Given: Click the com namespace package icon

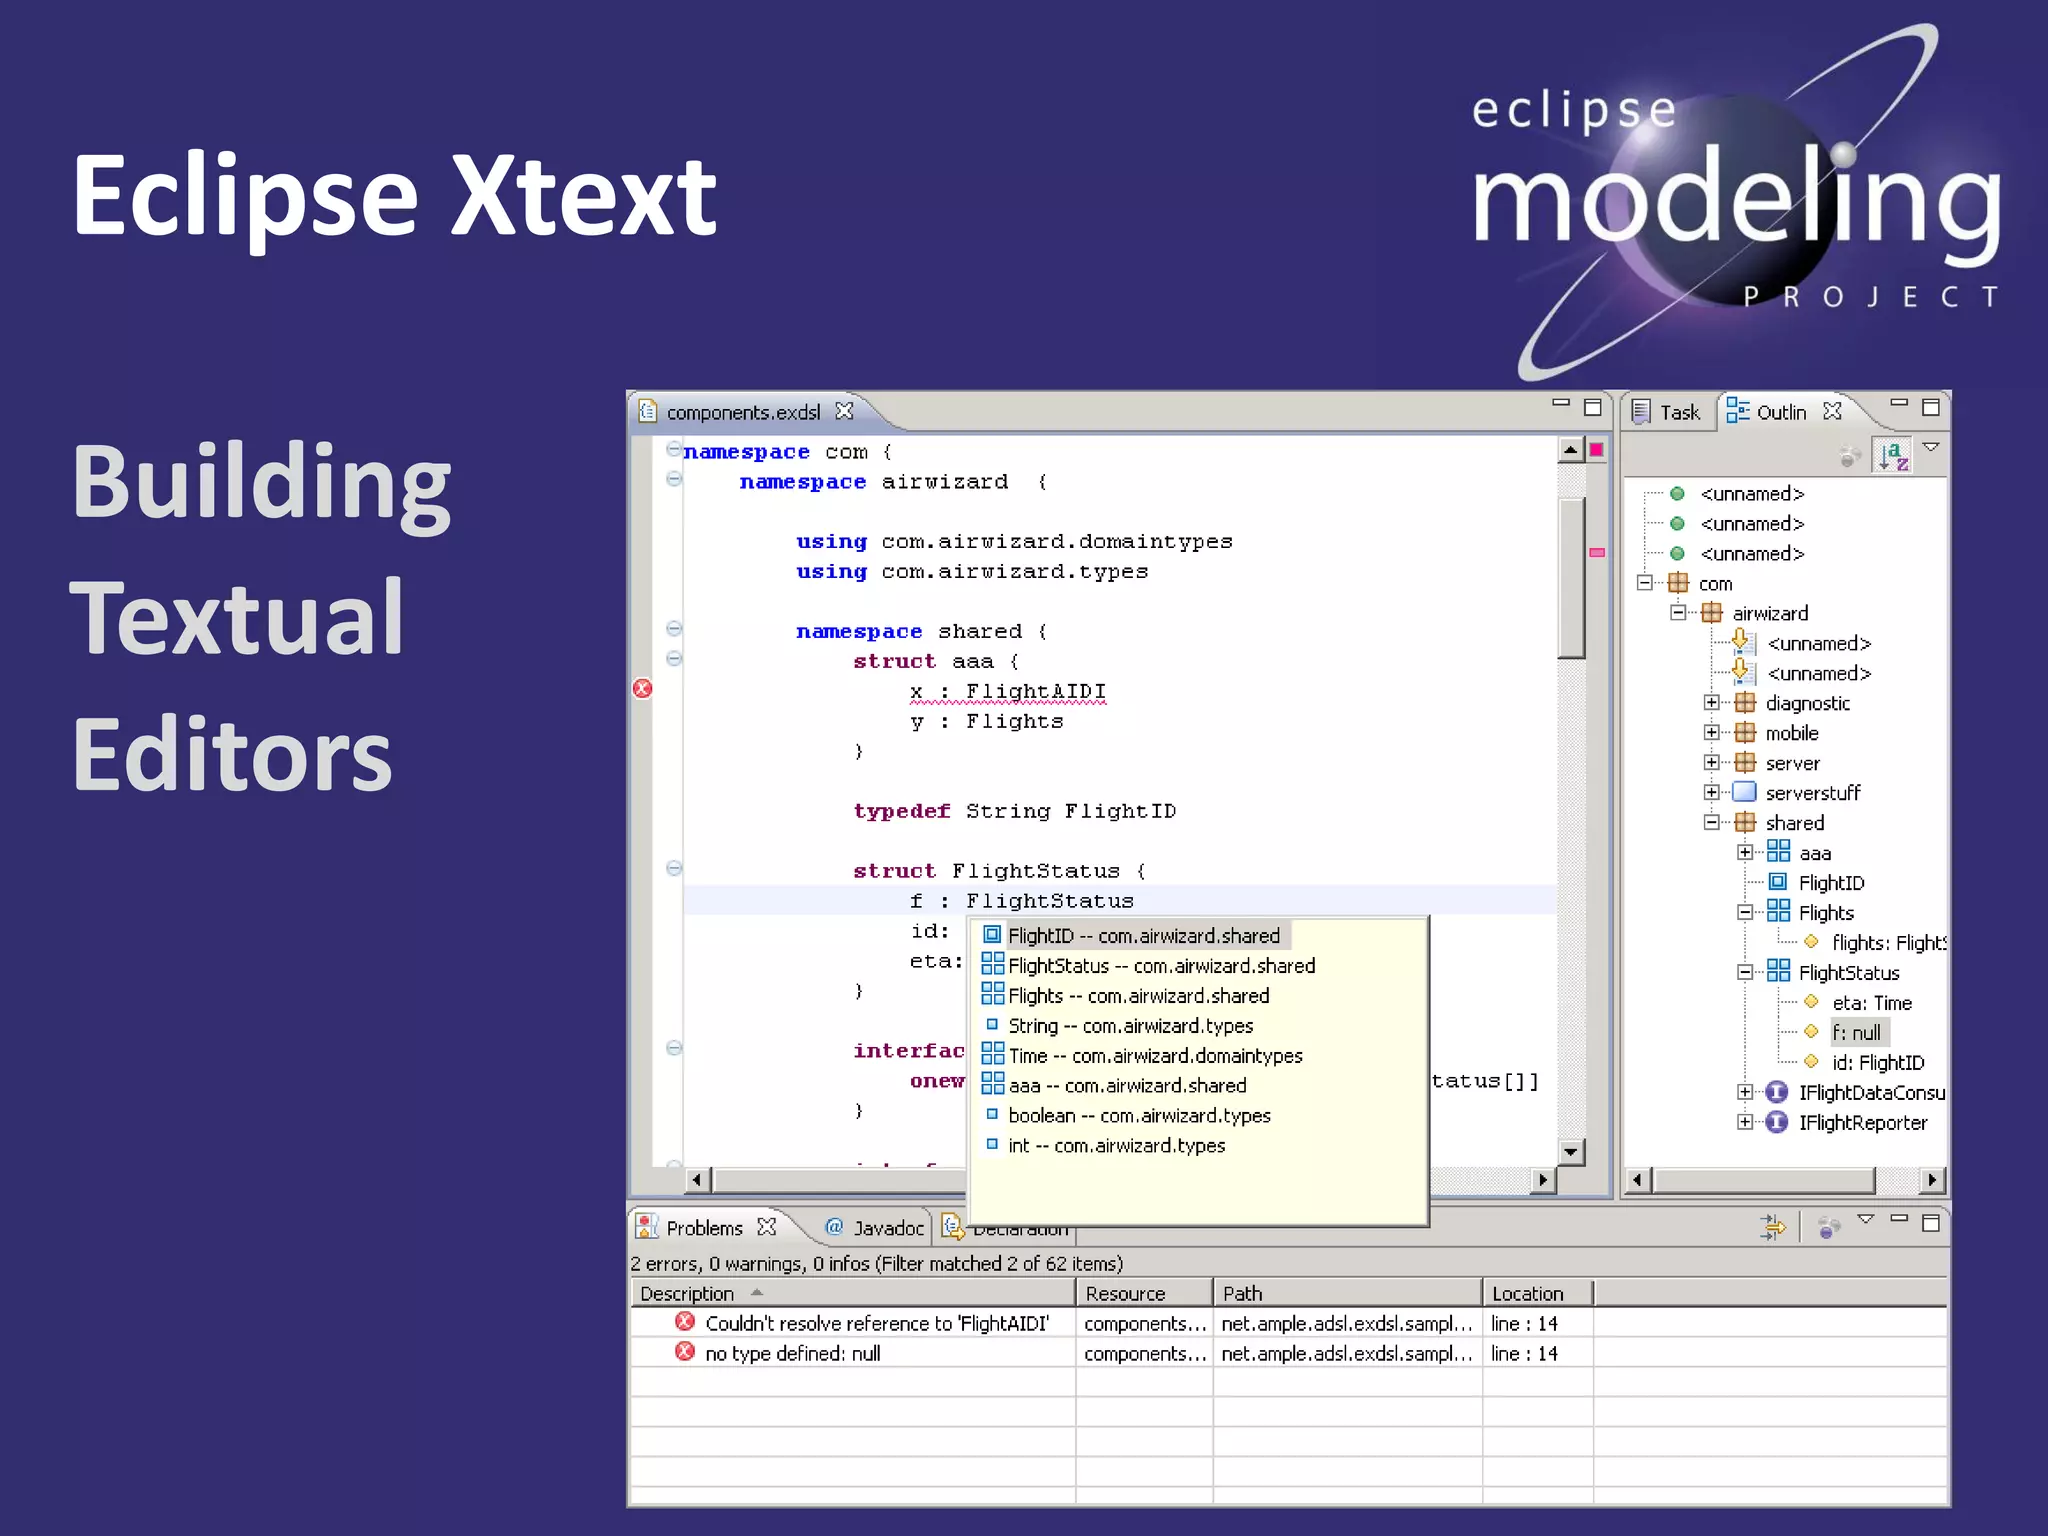Looking at the screenshot, I should pyautogui.click(x=1678, y=583).
